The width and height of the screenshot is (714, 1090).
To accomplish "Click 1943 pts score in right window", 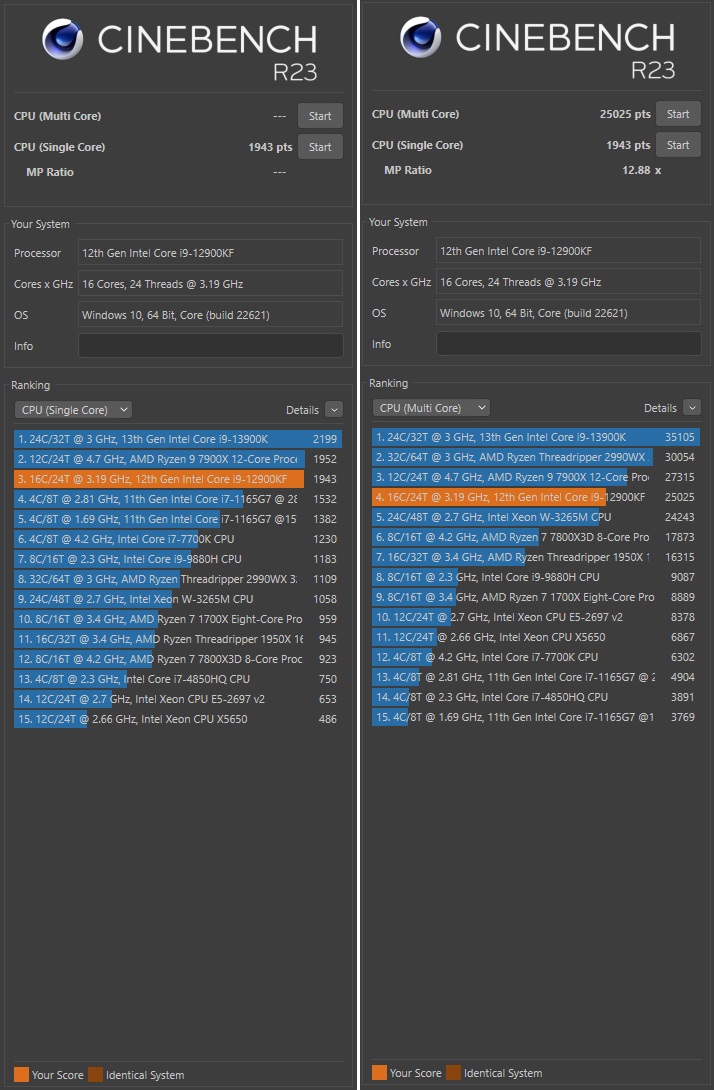I will coord(628,145).
